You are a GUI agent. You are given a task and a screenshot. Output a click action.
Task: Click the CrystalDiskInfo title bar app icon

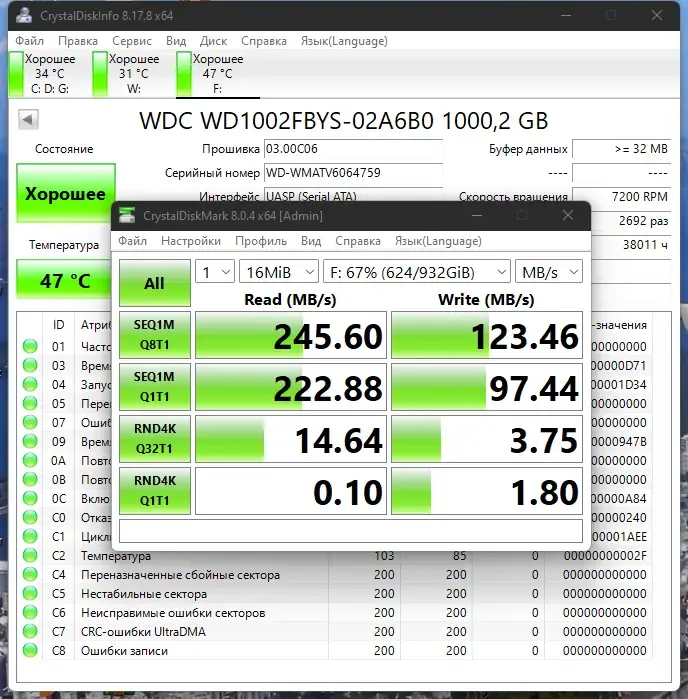(24, 15)
